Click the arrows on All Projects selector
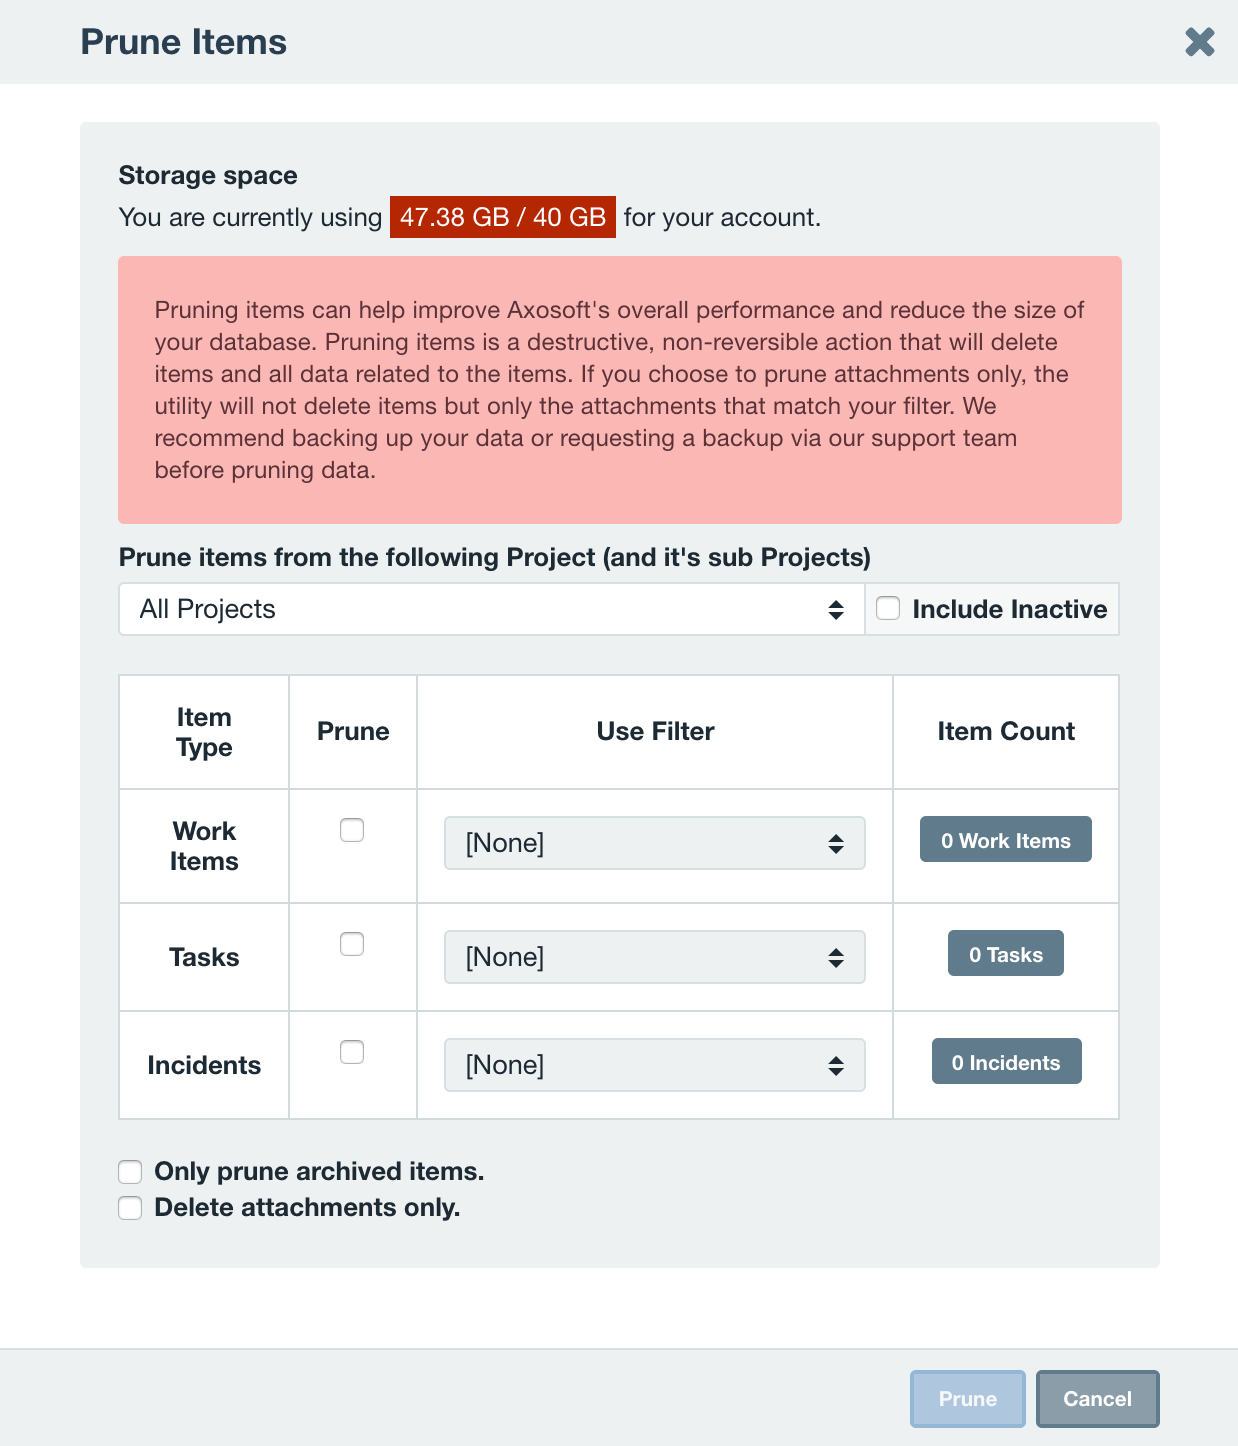 click(836, 610)
